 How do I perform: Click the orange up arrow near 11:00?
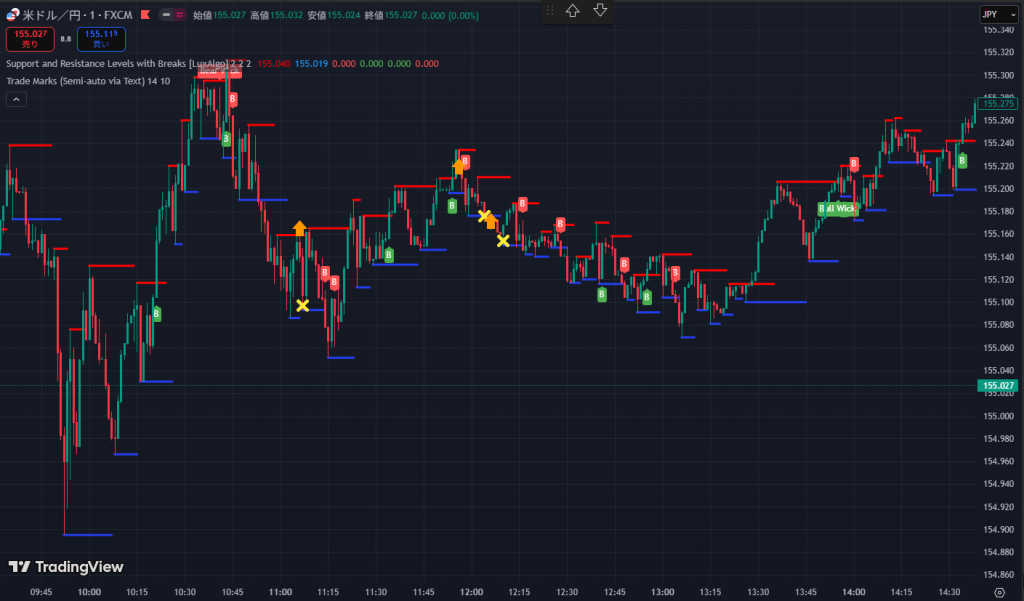point(299,228)
